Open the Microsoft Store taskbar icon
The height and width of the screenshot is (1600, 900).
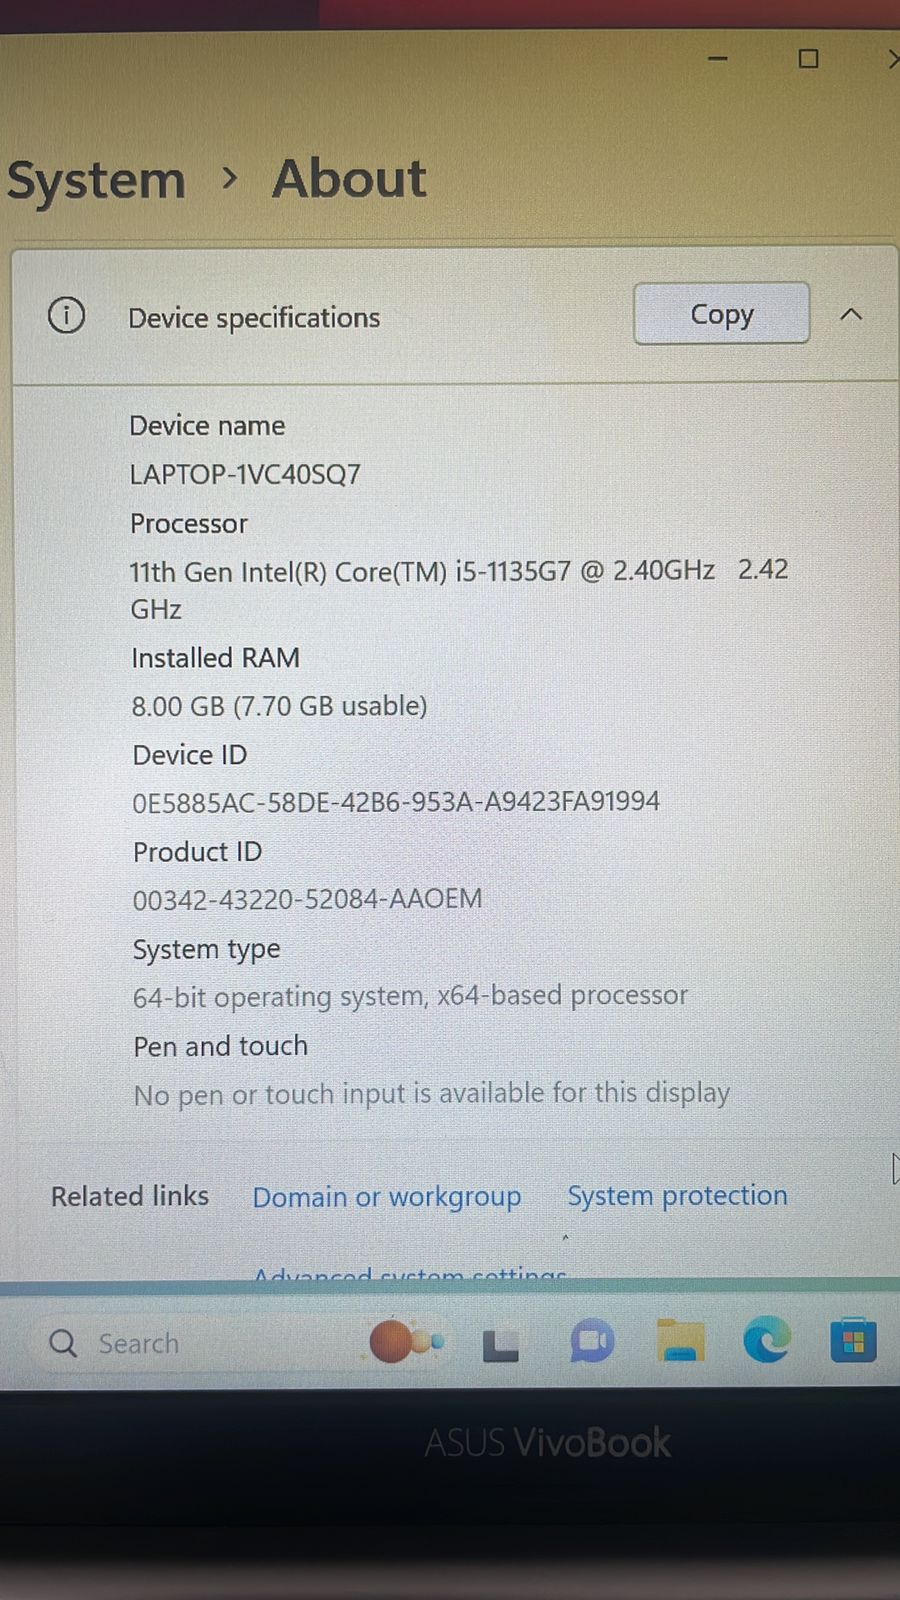pyautogui.click(x=853, y=1341)
